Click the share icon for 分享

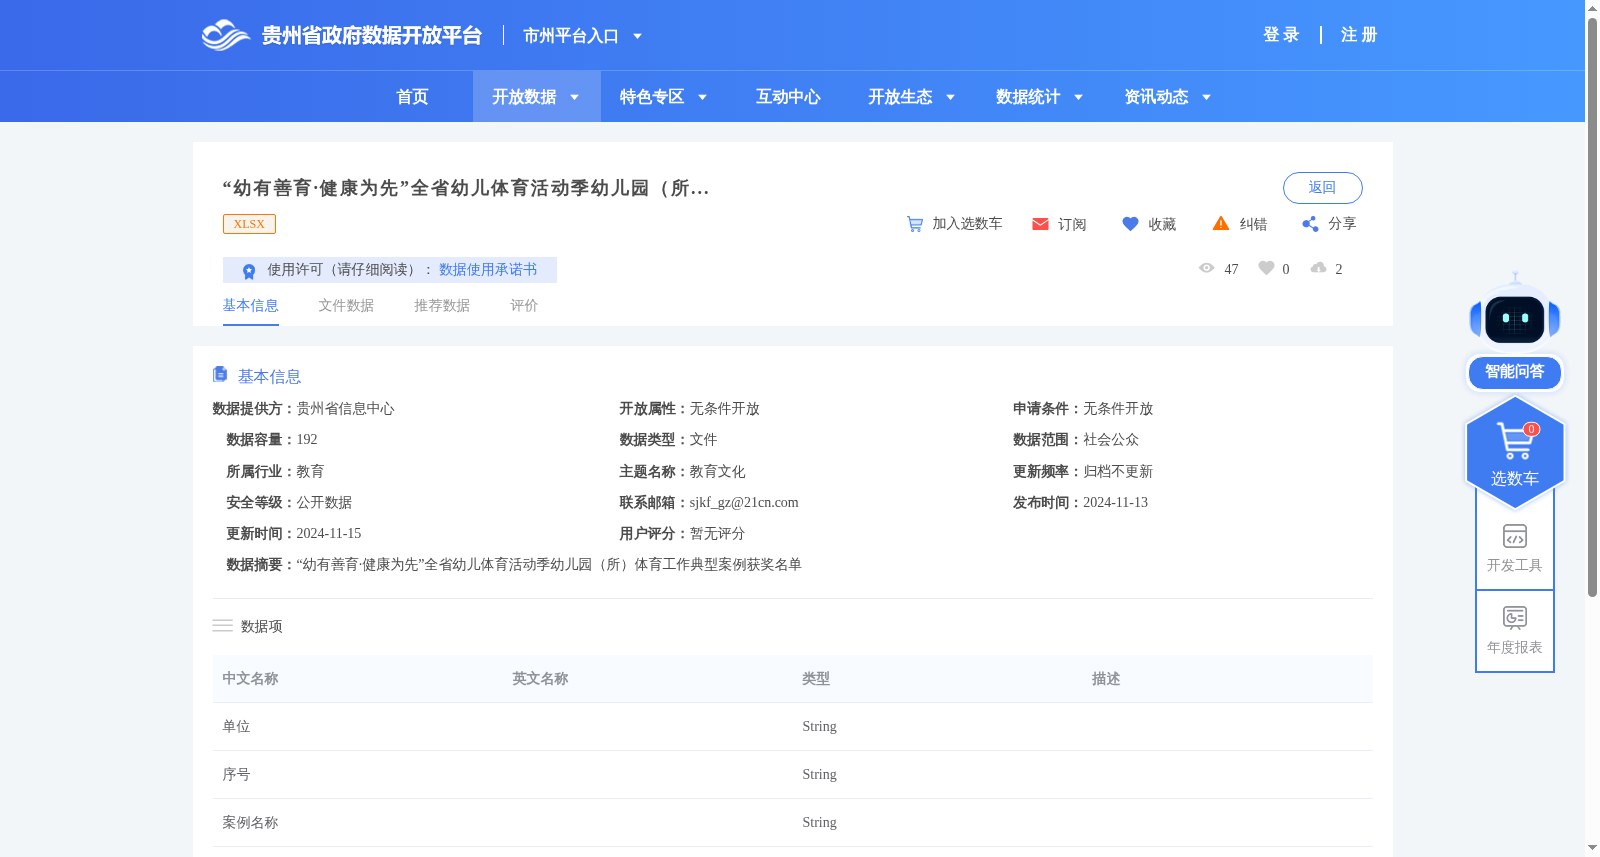pos(1310,224)
